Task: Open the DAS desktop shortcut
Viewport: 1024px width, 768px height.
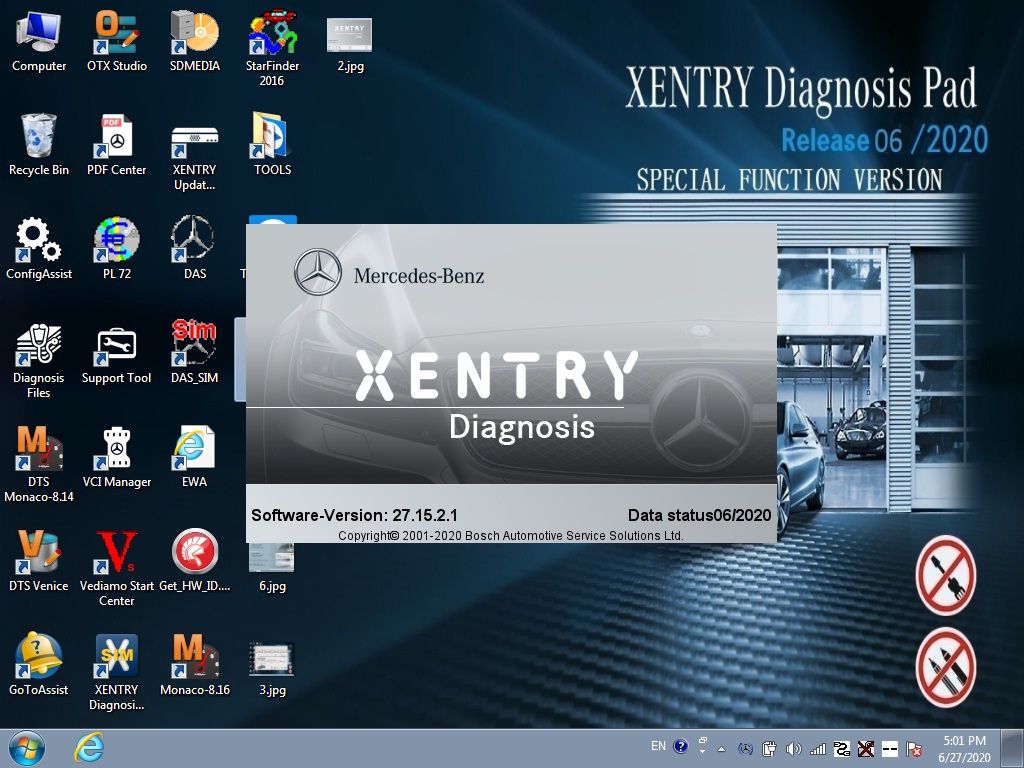Action: 194,240
